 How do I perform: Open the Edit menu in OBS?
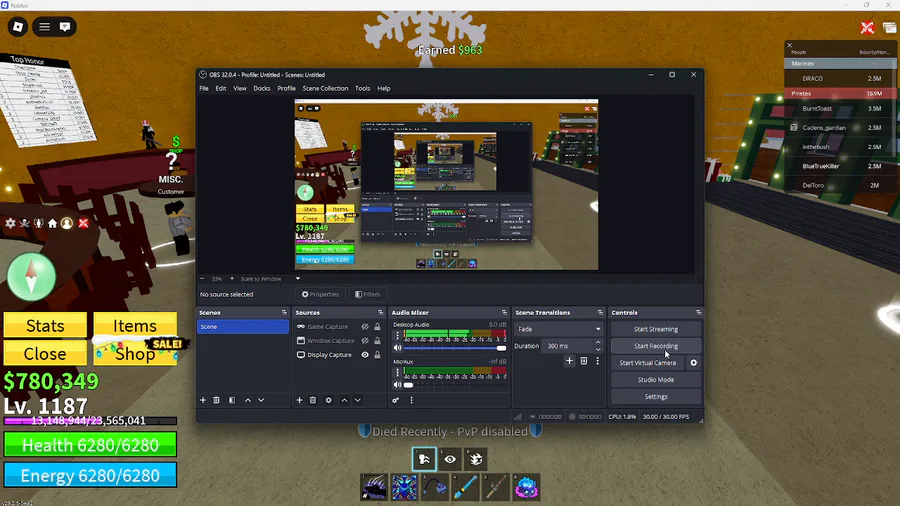[x=221, y=88]
